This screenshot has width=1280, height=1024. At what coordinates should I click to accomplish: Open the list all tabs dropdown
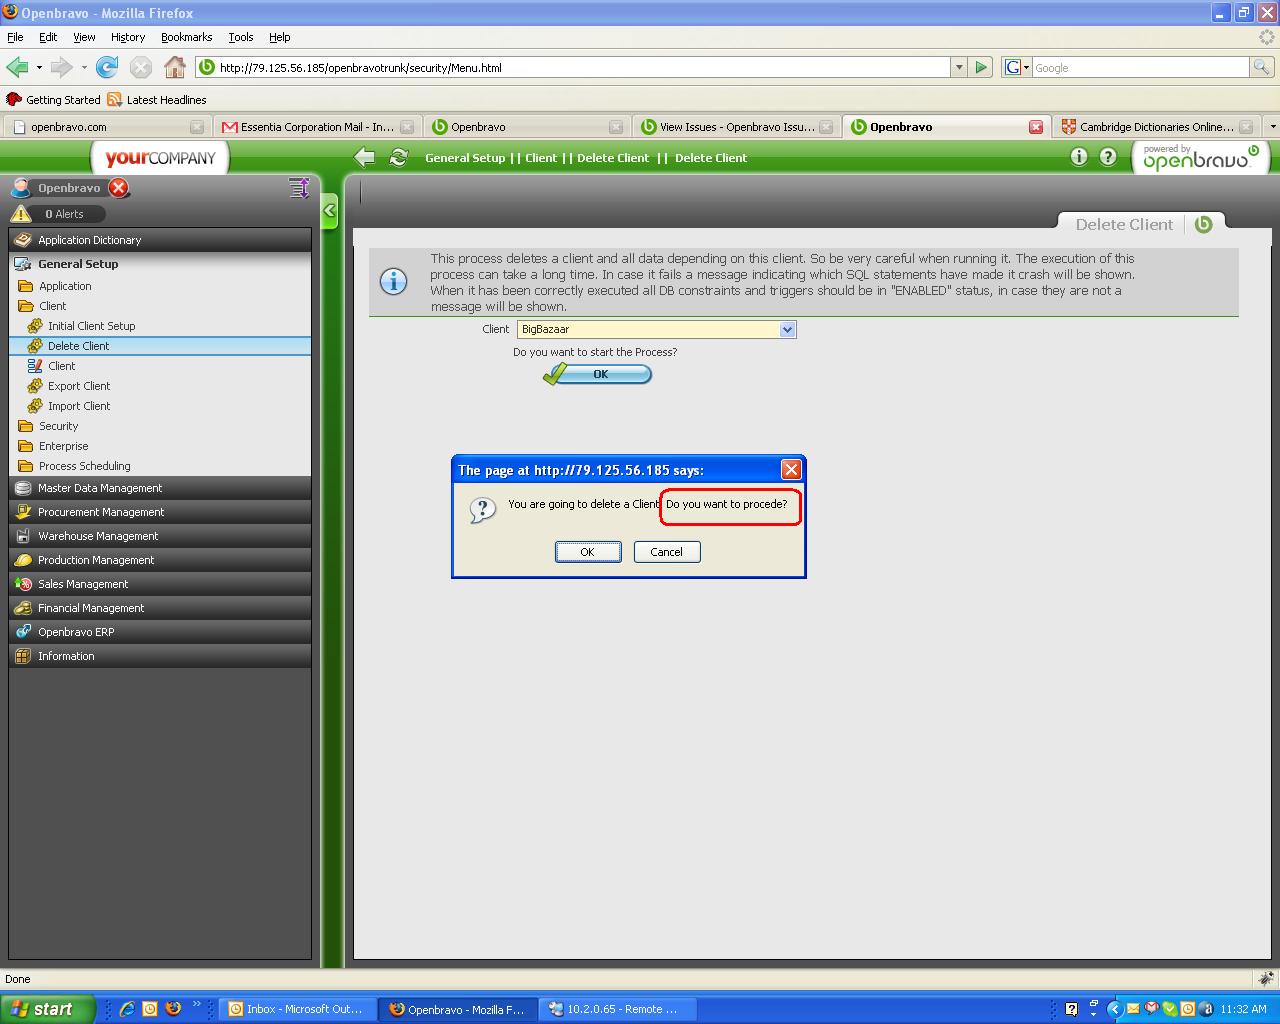(1272, 127)
